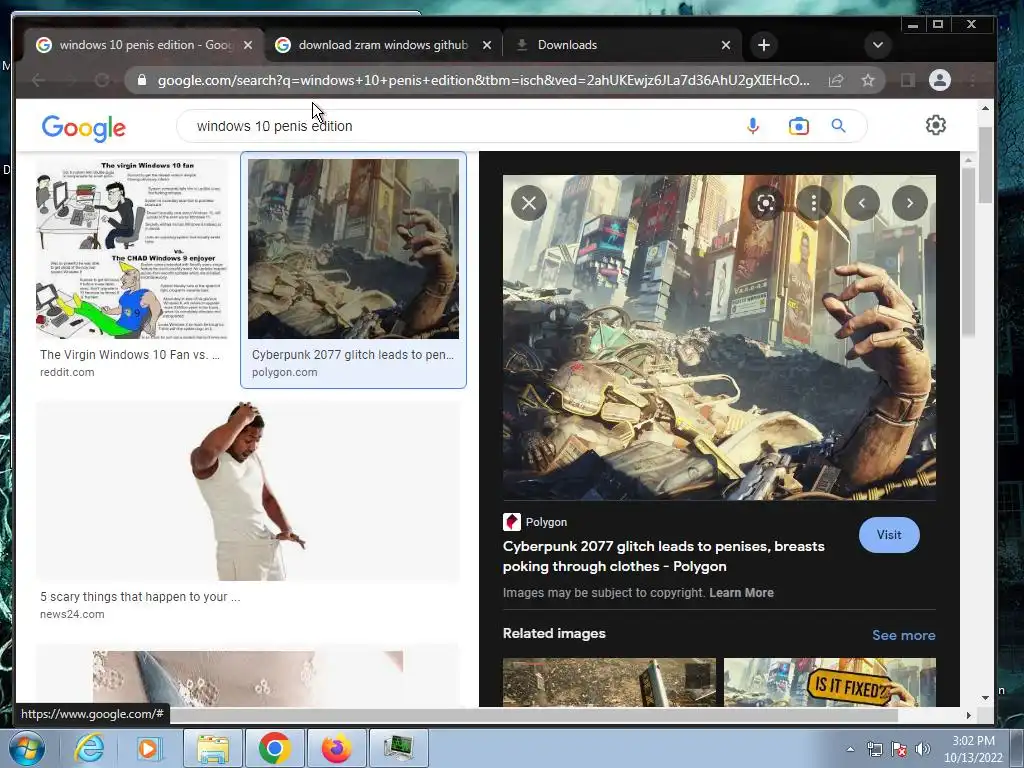Open Google Lens camera search icon

click(798, 125)
